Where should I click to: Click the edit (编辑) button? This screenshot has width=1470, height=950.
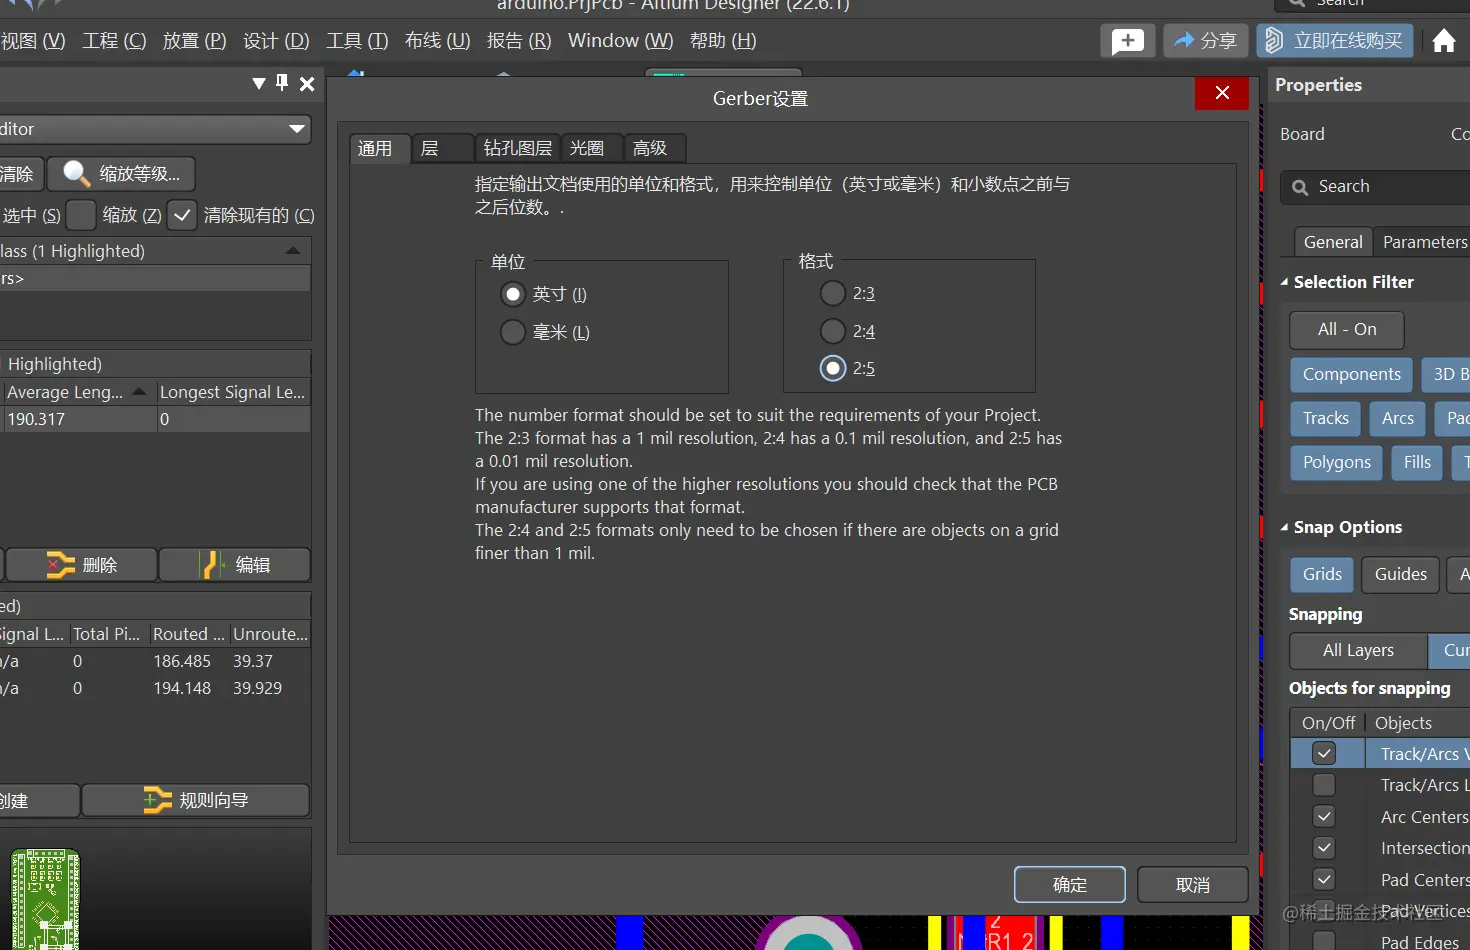pos(235,565)
